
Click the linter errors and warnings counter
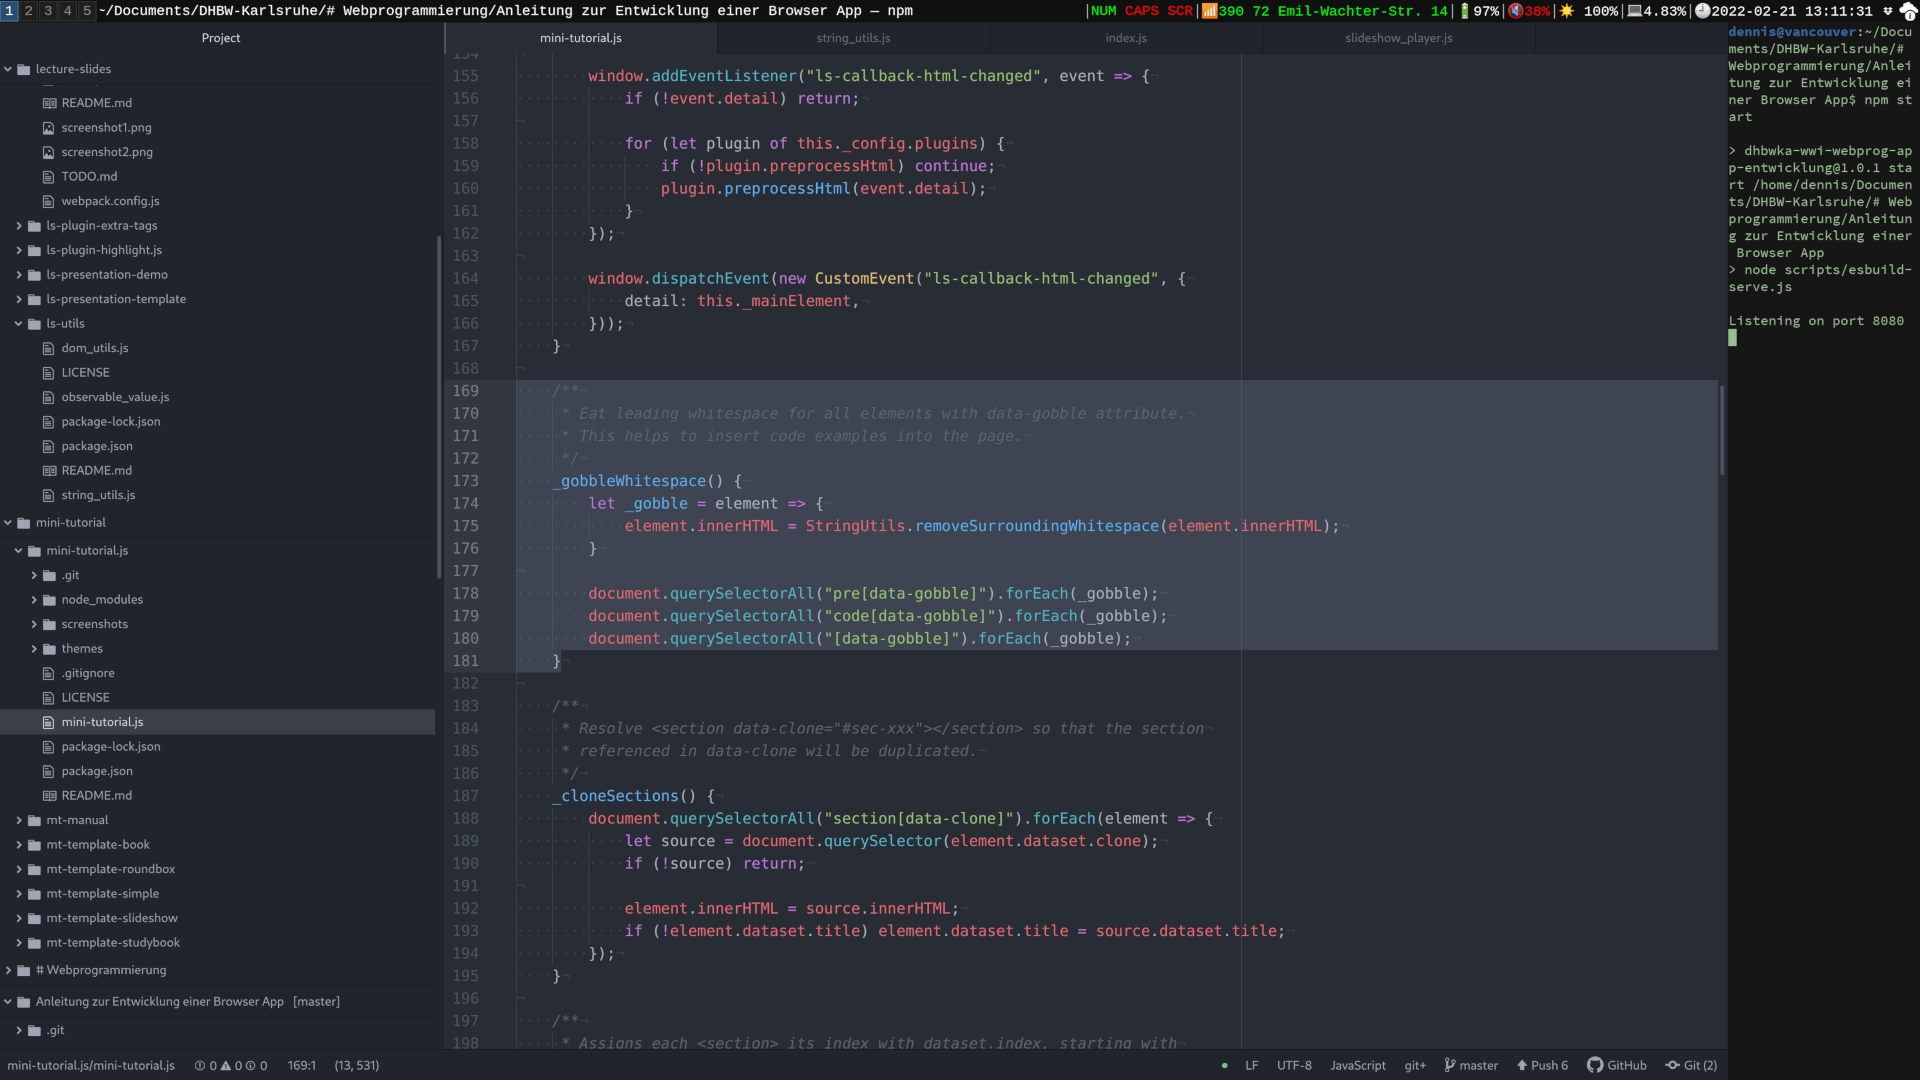(231, 1066)
